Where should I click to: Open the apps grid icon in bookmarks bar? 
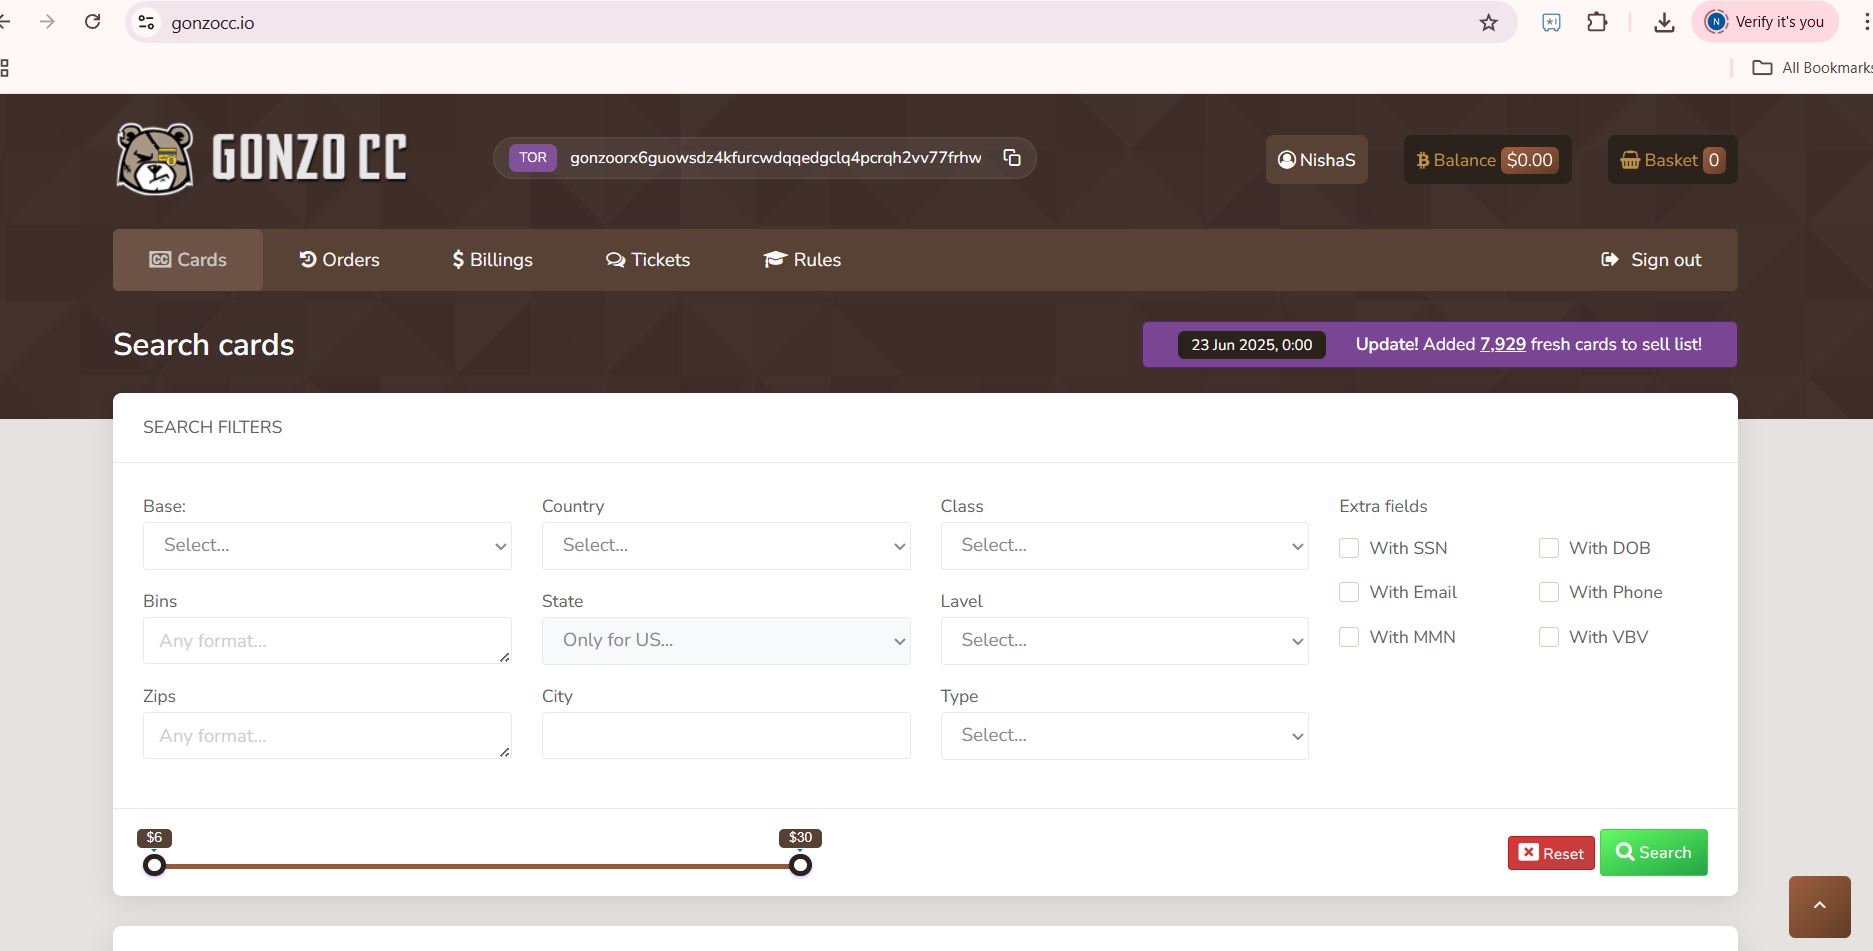coord(5,68)
